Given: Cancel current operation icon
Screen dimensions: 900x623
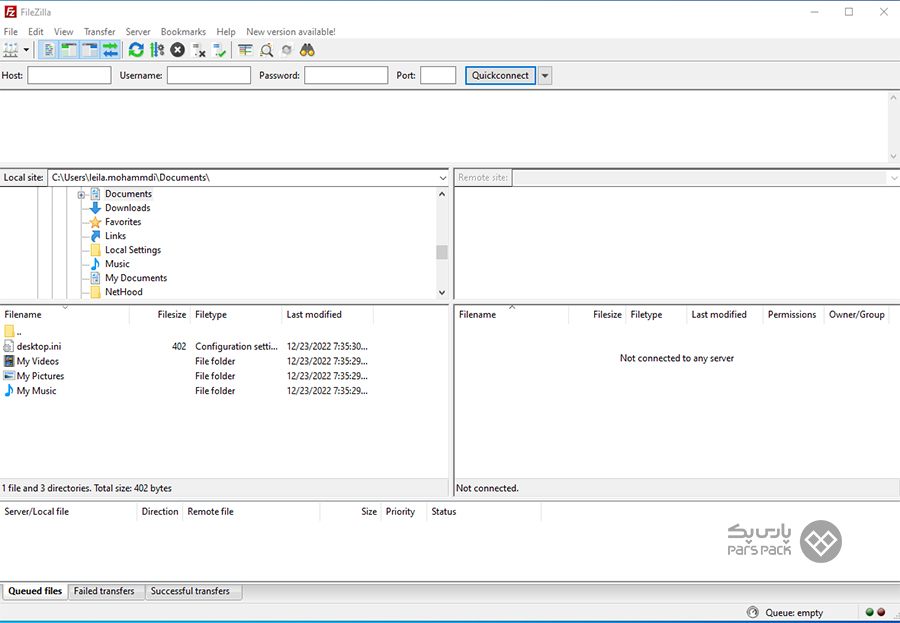Looking at the screenshot, I should [x=178, y=51].
